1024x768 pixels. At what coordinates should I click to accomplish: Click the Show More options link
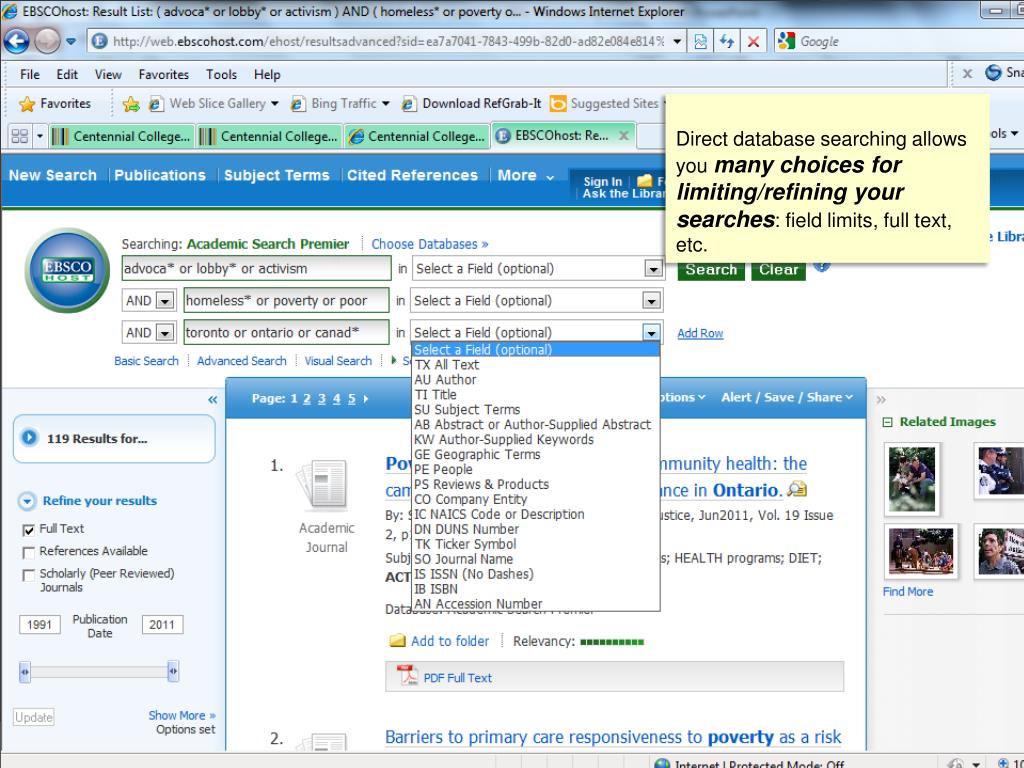pyautogui.click(x=182, y=715)
